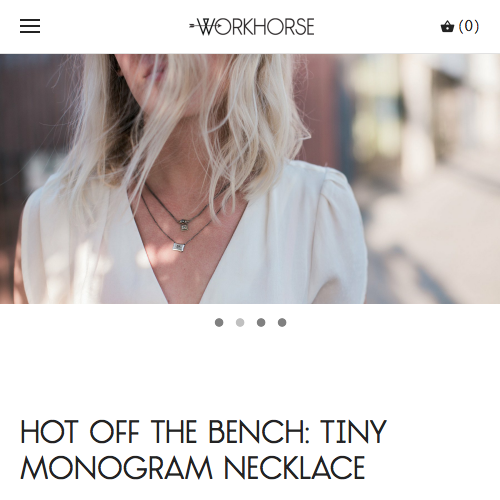The height and width of the screenshot is (500, 500).
Task: Select the highlighted second carousel dot
Action: 240,322
